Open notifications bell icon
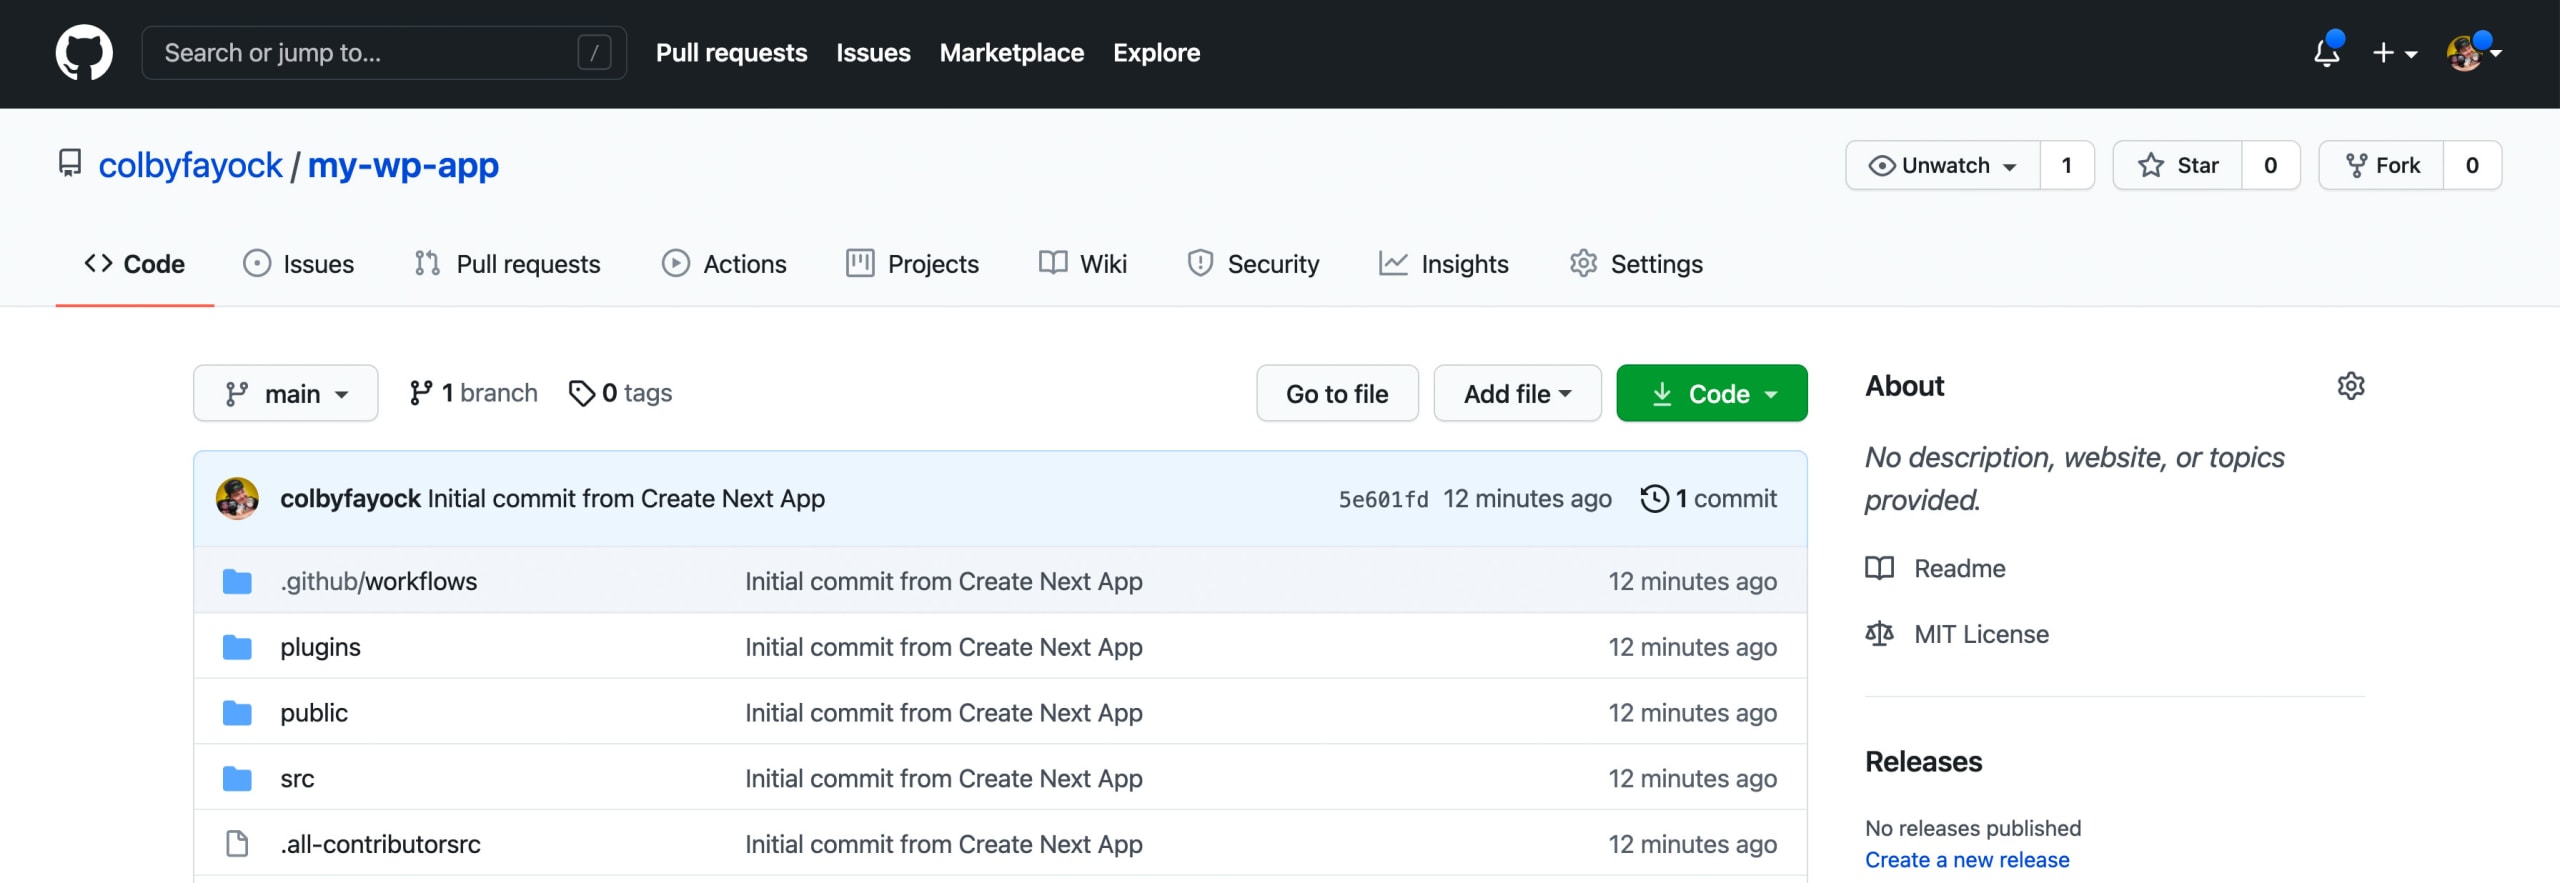This screenshot has height=883, width=2560. coord(2327,53)
